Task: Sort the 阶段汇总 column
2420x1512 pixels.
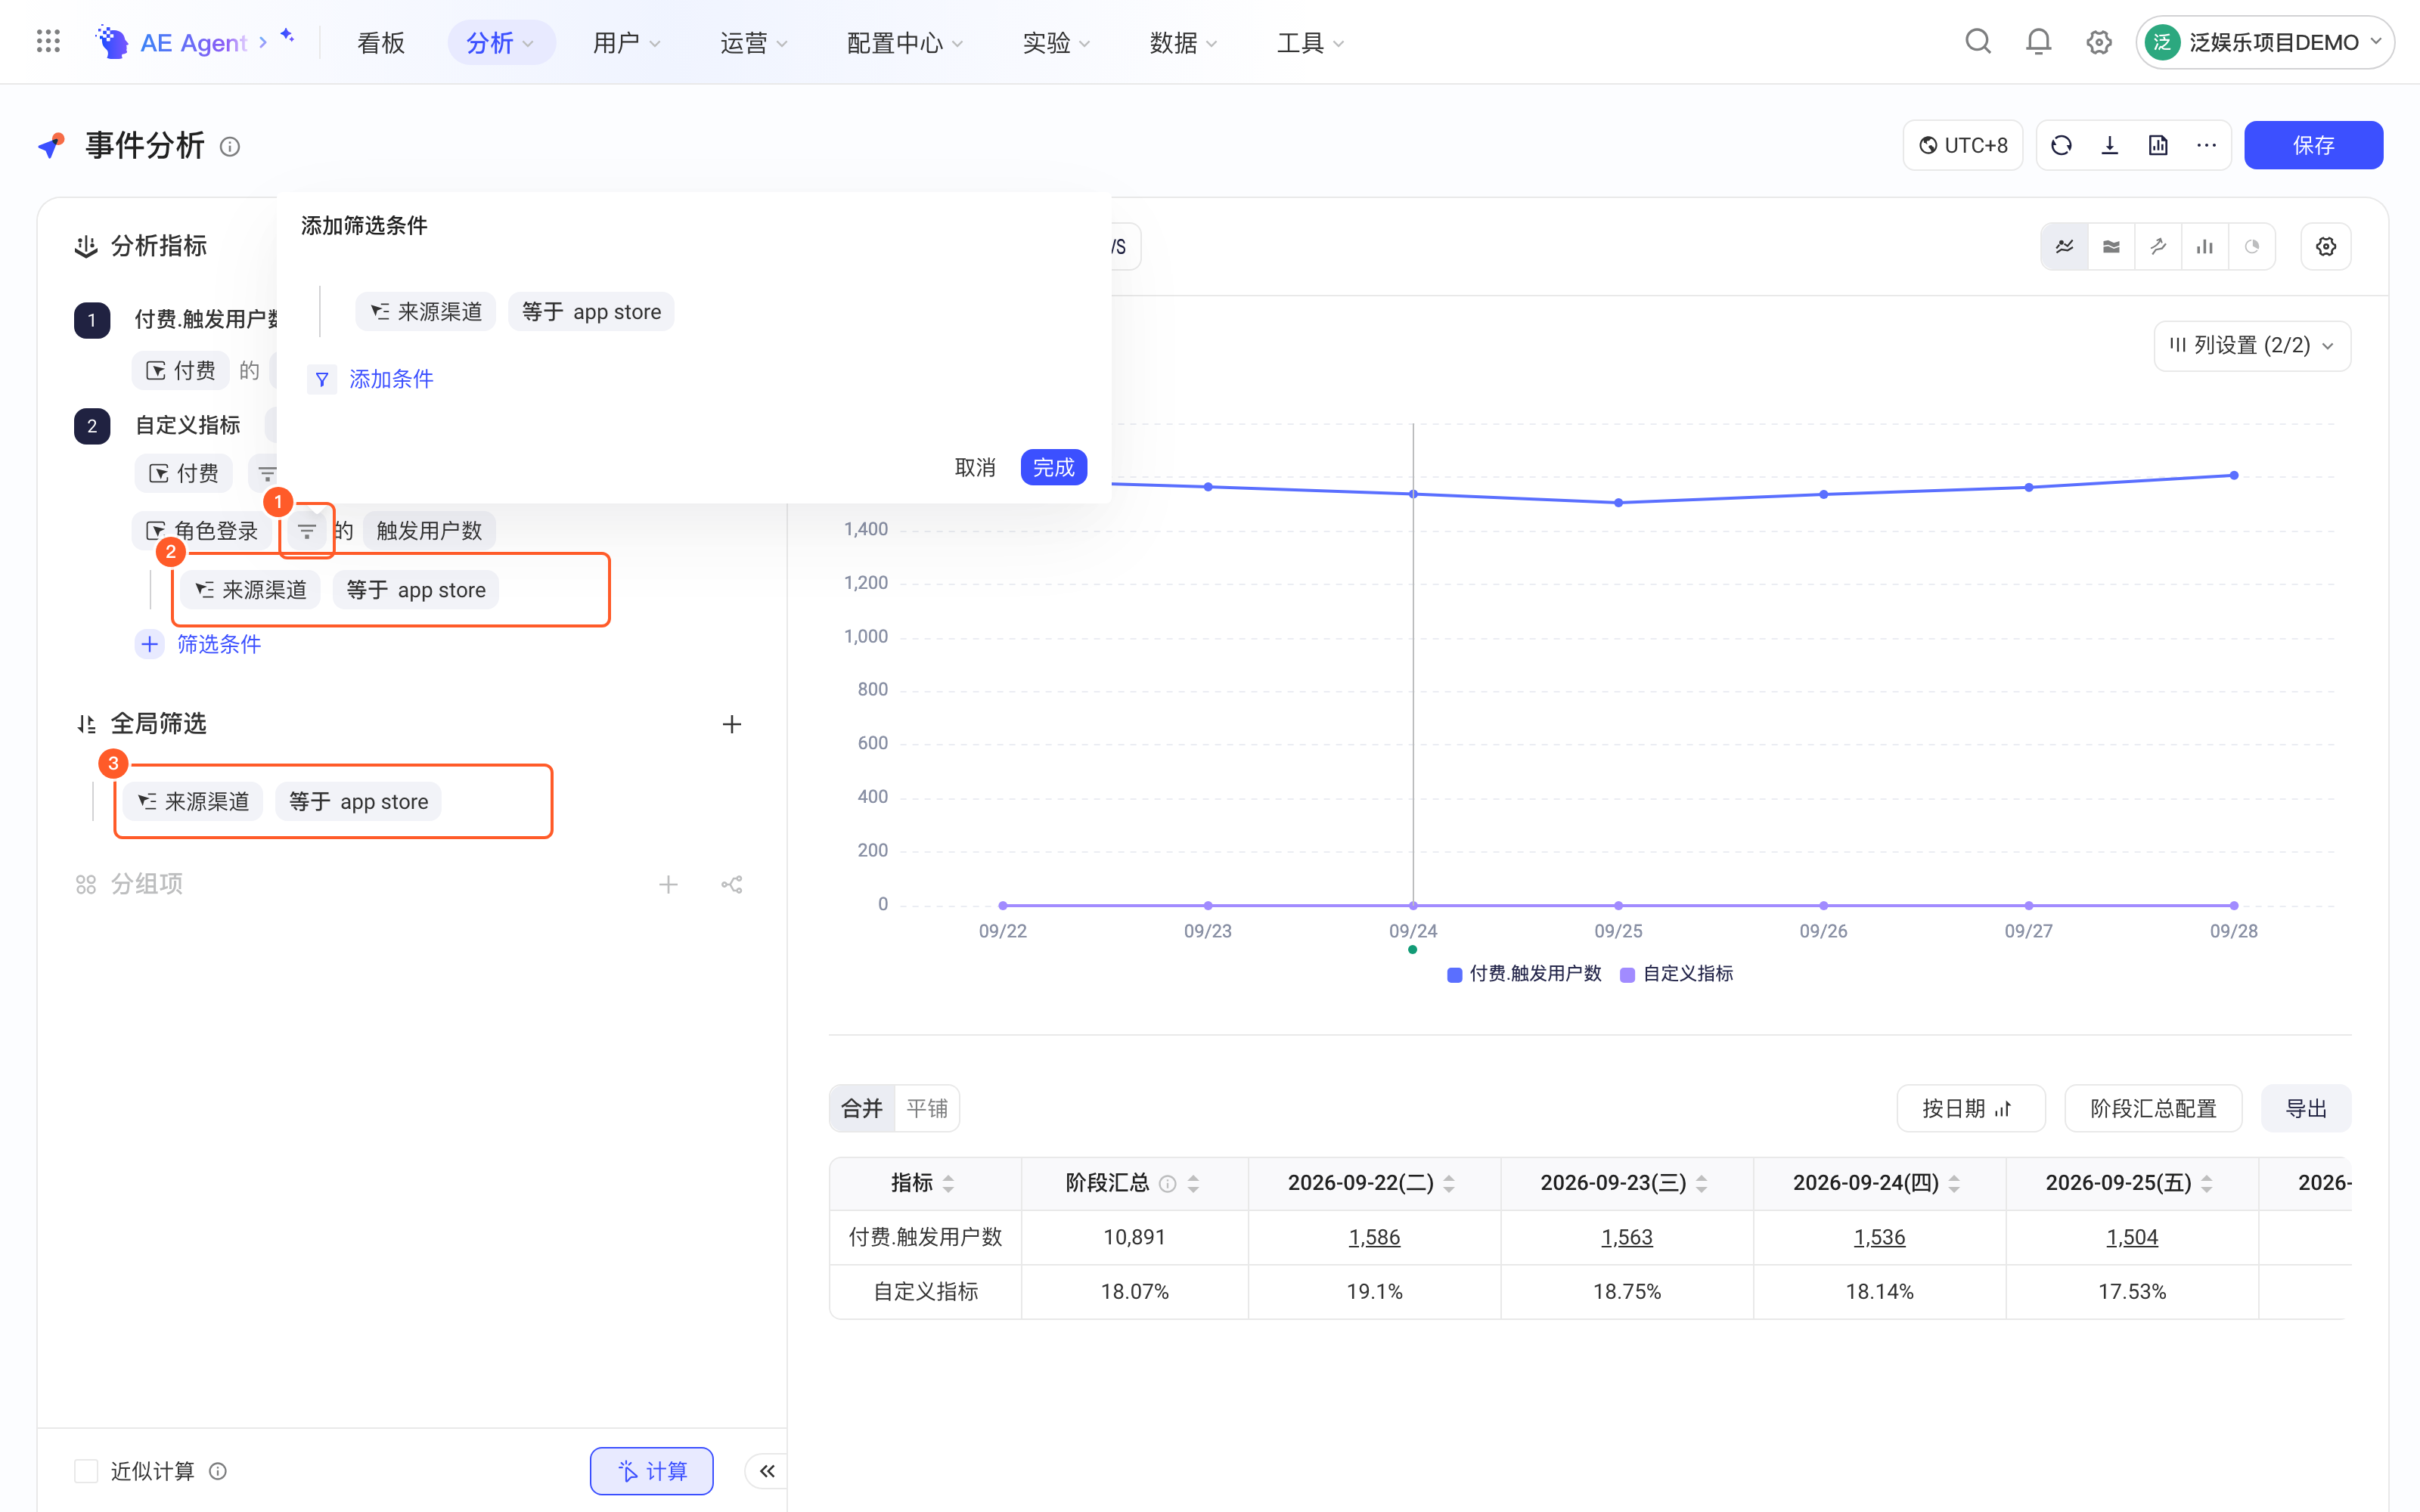Action: coord(1193,1184)
